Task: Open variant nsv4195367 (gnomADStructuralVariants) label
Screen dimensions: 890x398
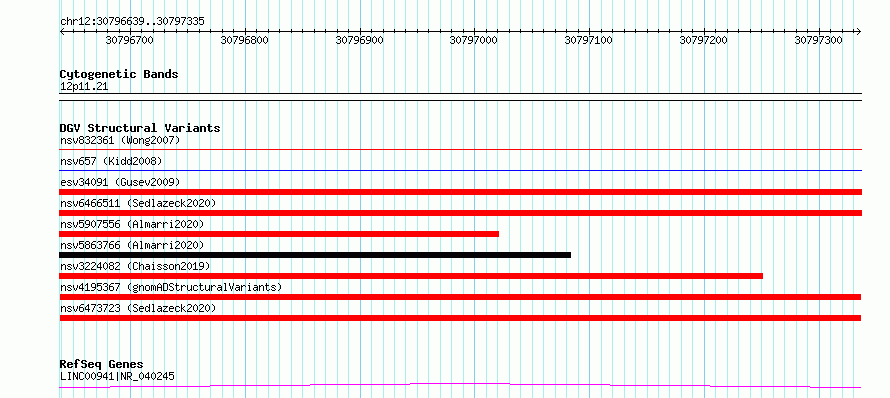Action: point(171,287)
